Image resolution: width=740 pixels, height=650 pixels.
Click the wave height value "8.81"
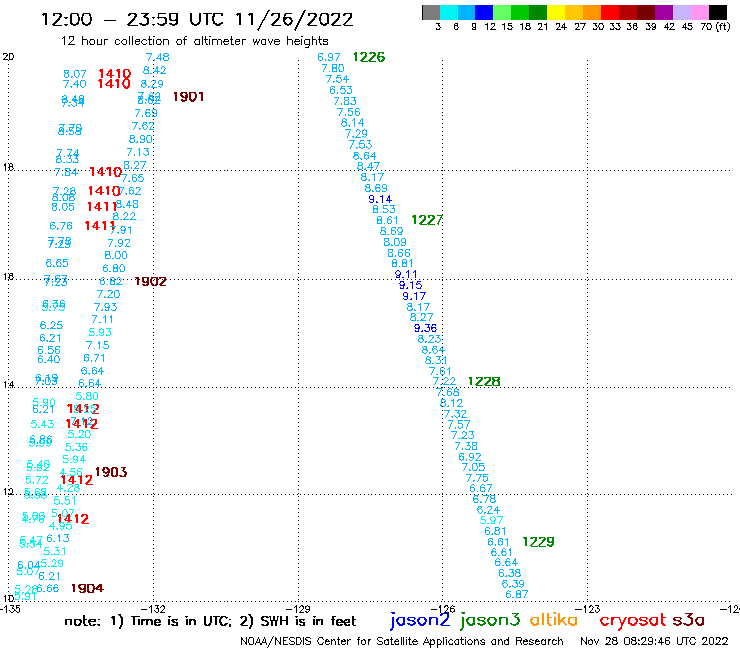pos(403,263)
